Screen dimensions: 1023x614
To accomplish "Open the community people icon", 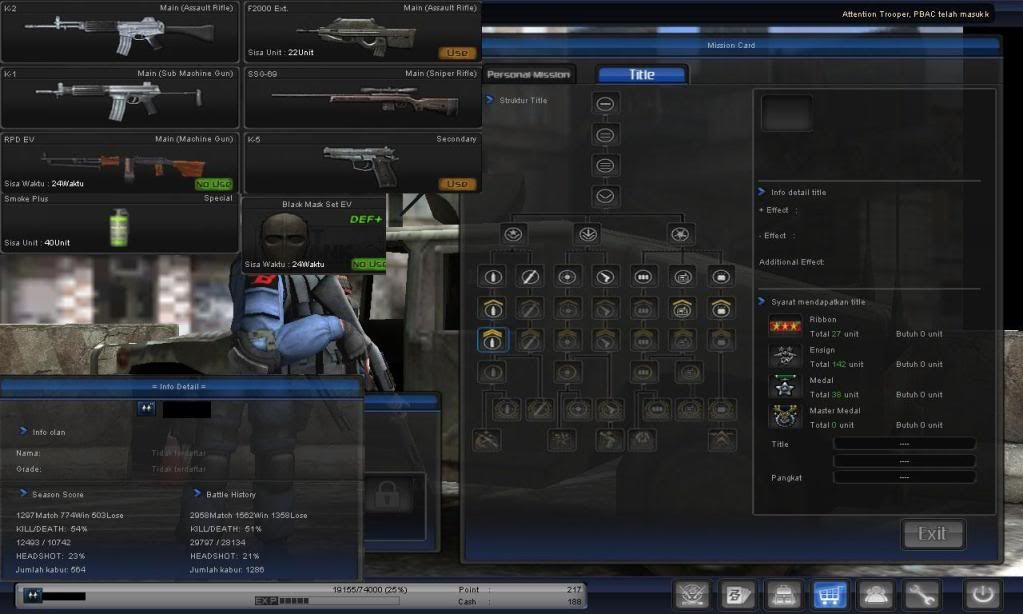I will click(875, 594).
